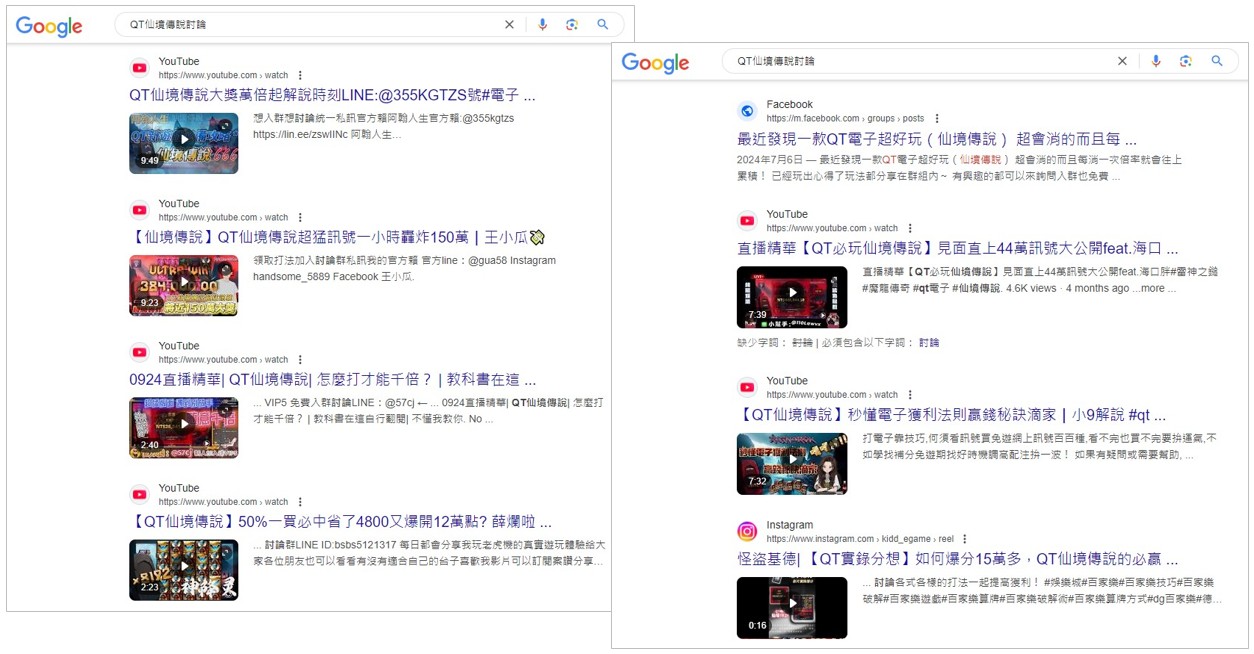Viewport: 1254px width, 654px height.
Task: Clear the search box in the left window
Action: [509, 25]
